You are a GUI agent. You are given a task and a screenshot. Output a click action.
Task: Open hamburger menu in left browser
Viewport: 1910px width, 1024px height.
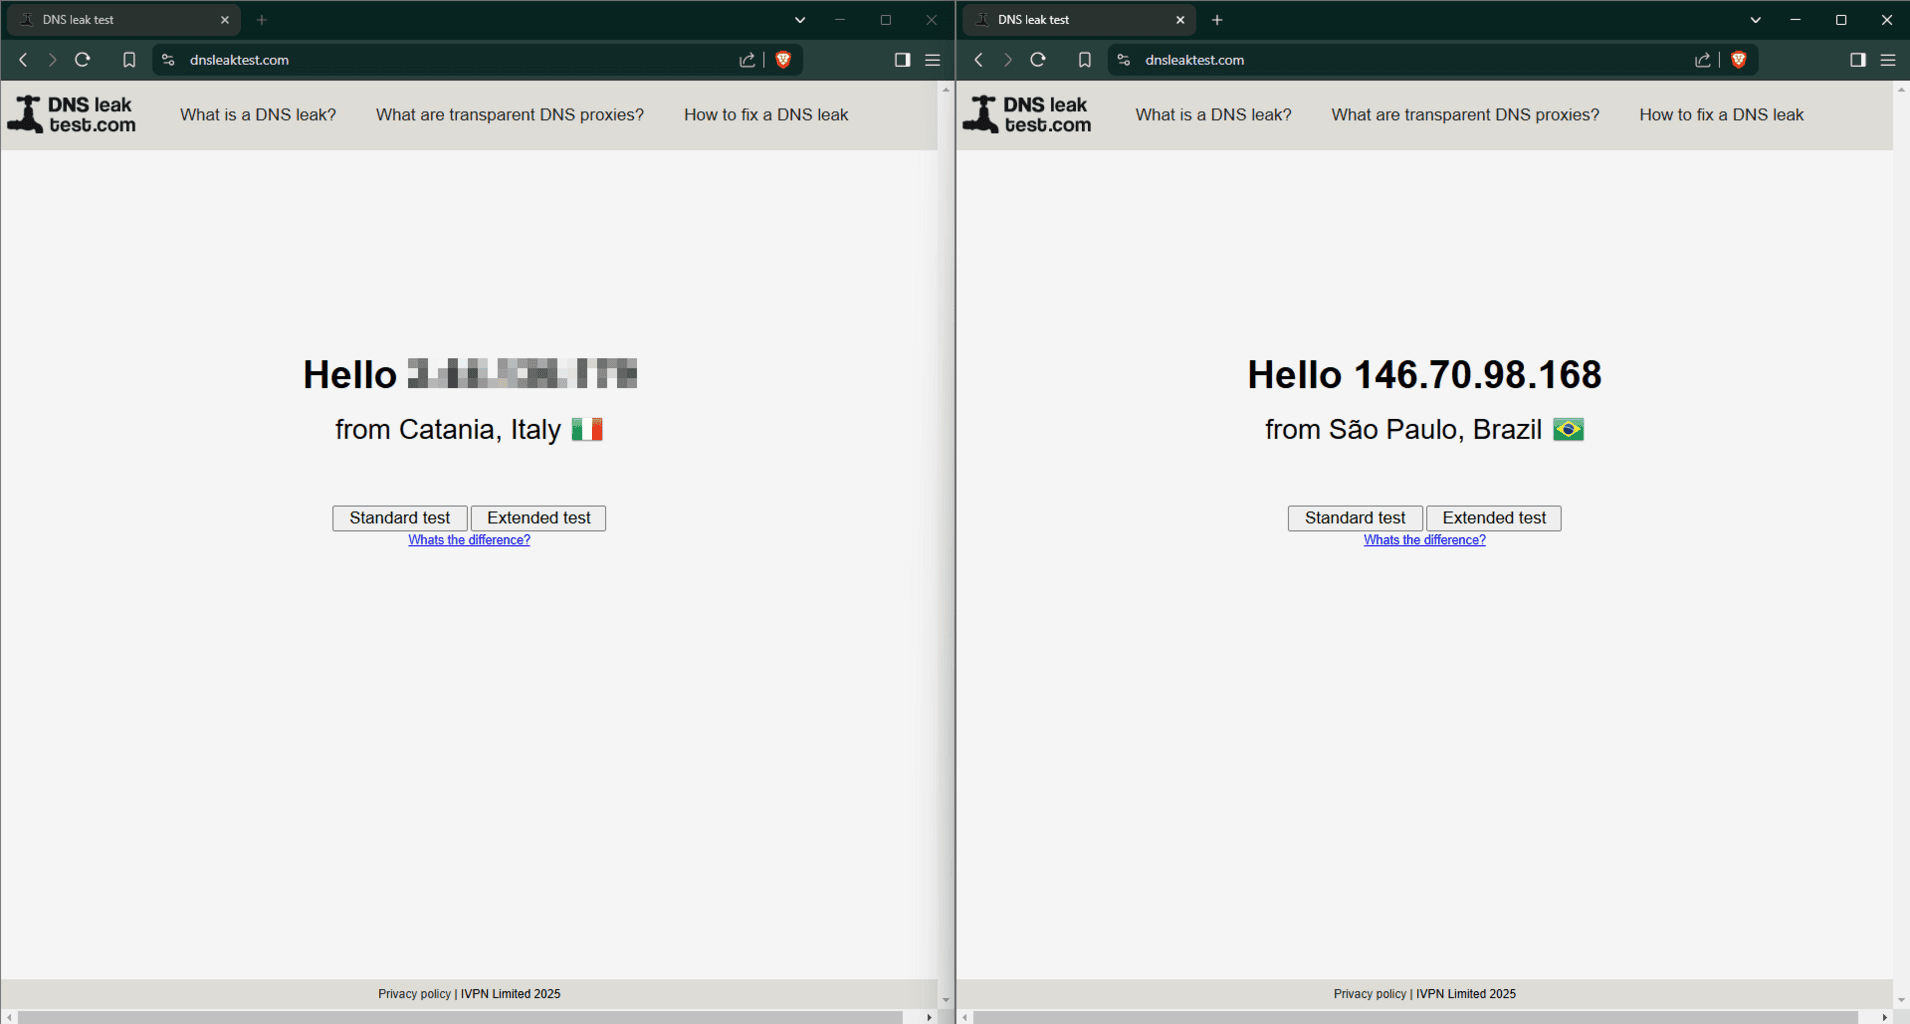point(932,60)
